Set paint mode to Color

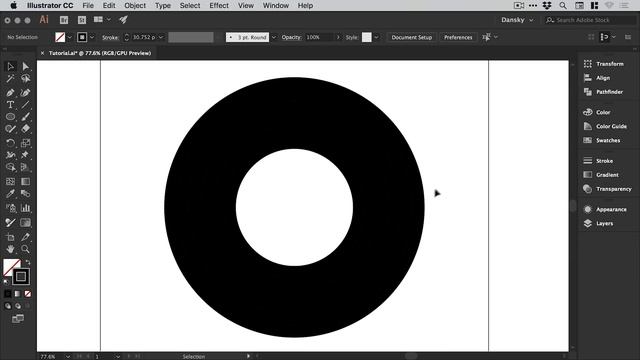pos(8,294)
